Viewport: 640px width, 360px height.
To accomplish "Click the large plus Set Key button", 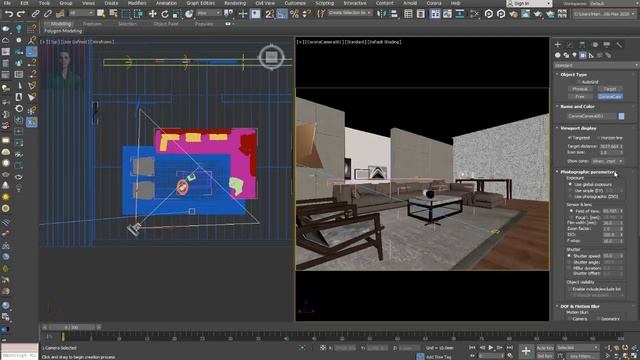I will click(x=526, y=351).
